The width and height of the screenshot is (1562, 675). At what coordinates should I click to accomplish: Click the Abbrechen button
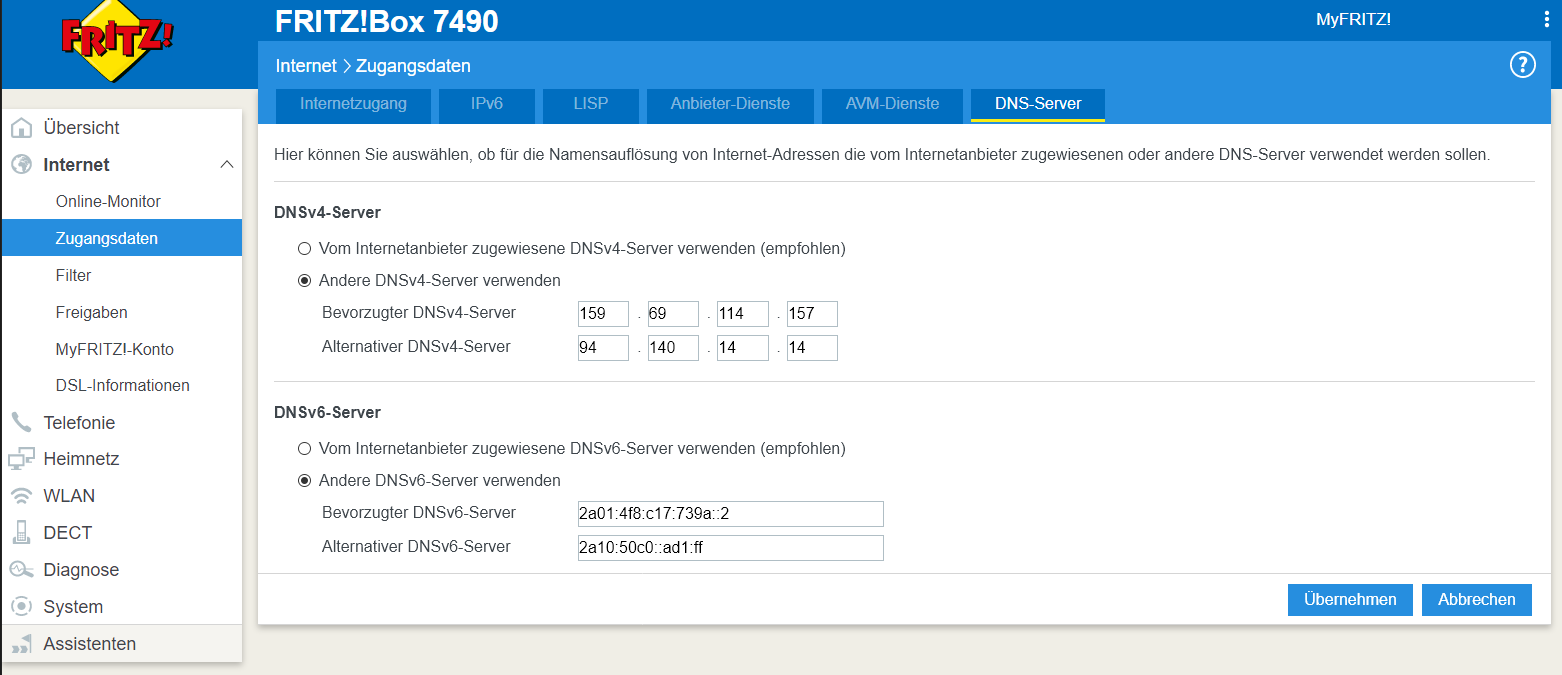[1477, 600]
